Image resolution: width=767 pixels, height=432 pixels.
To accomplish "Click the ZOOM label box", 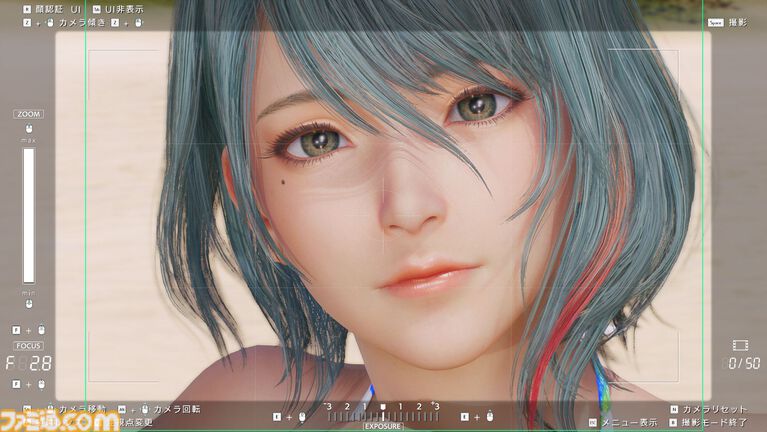I will [x=28, y=114].
